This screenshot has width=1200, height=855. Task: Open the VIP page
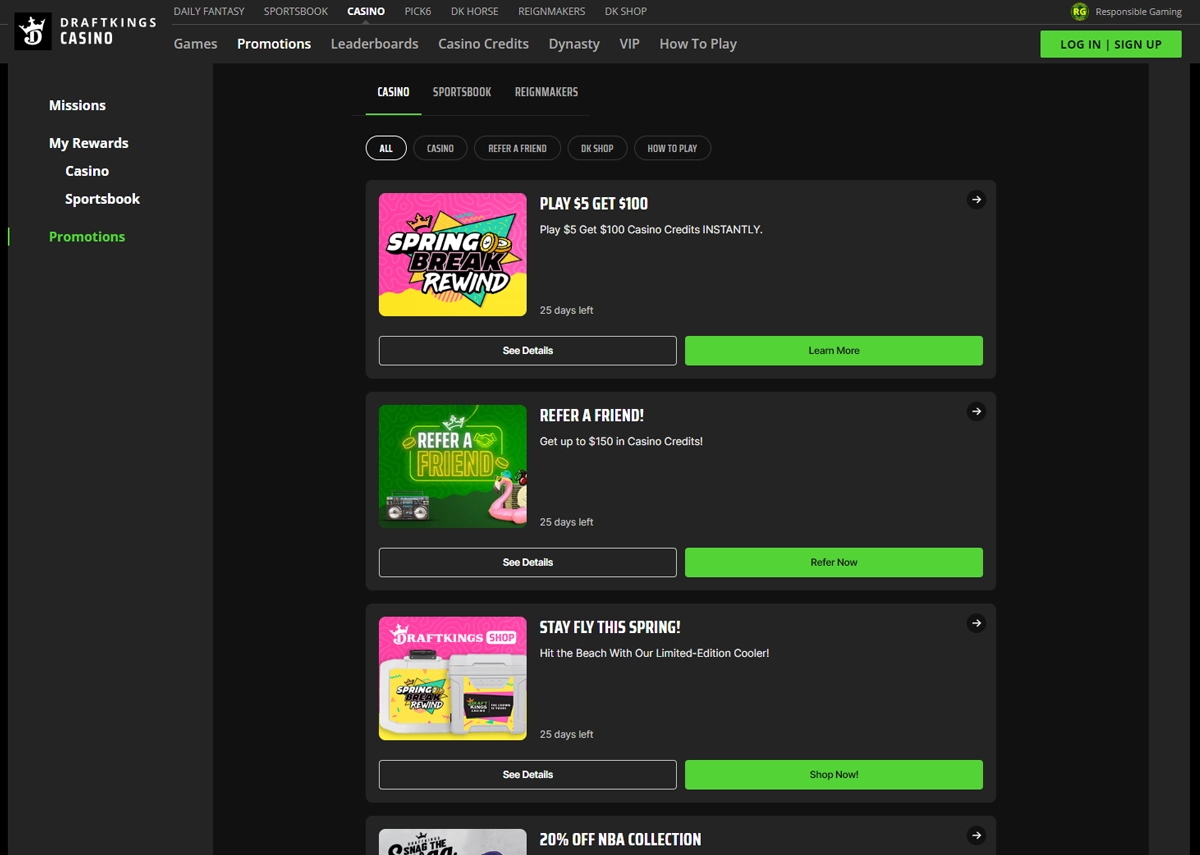tap(629, 44)
